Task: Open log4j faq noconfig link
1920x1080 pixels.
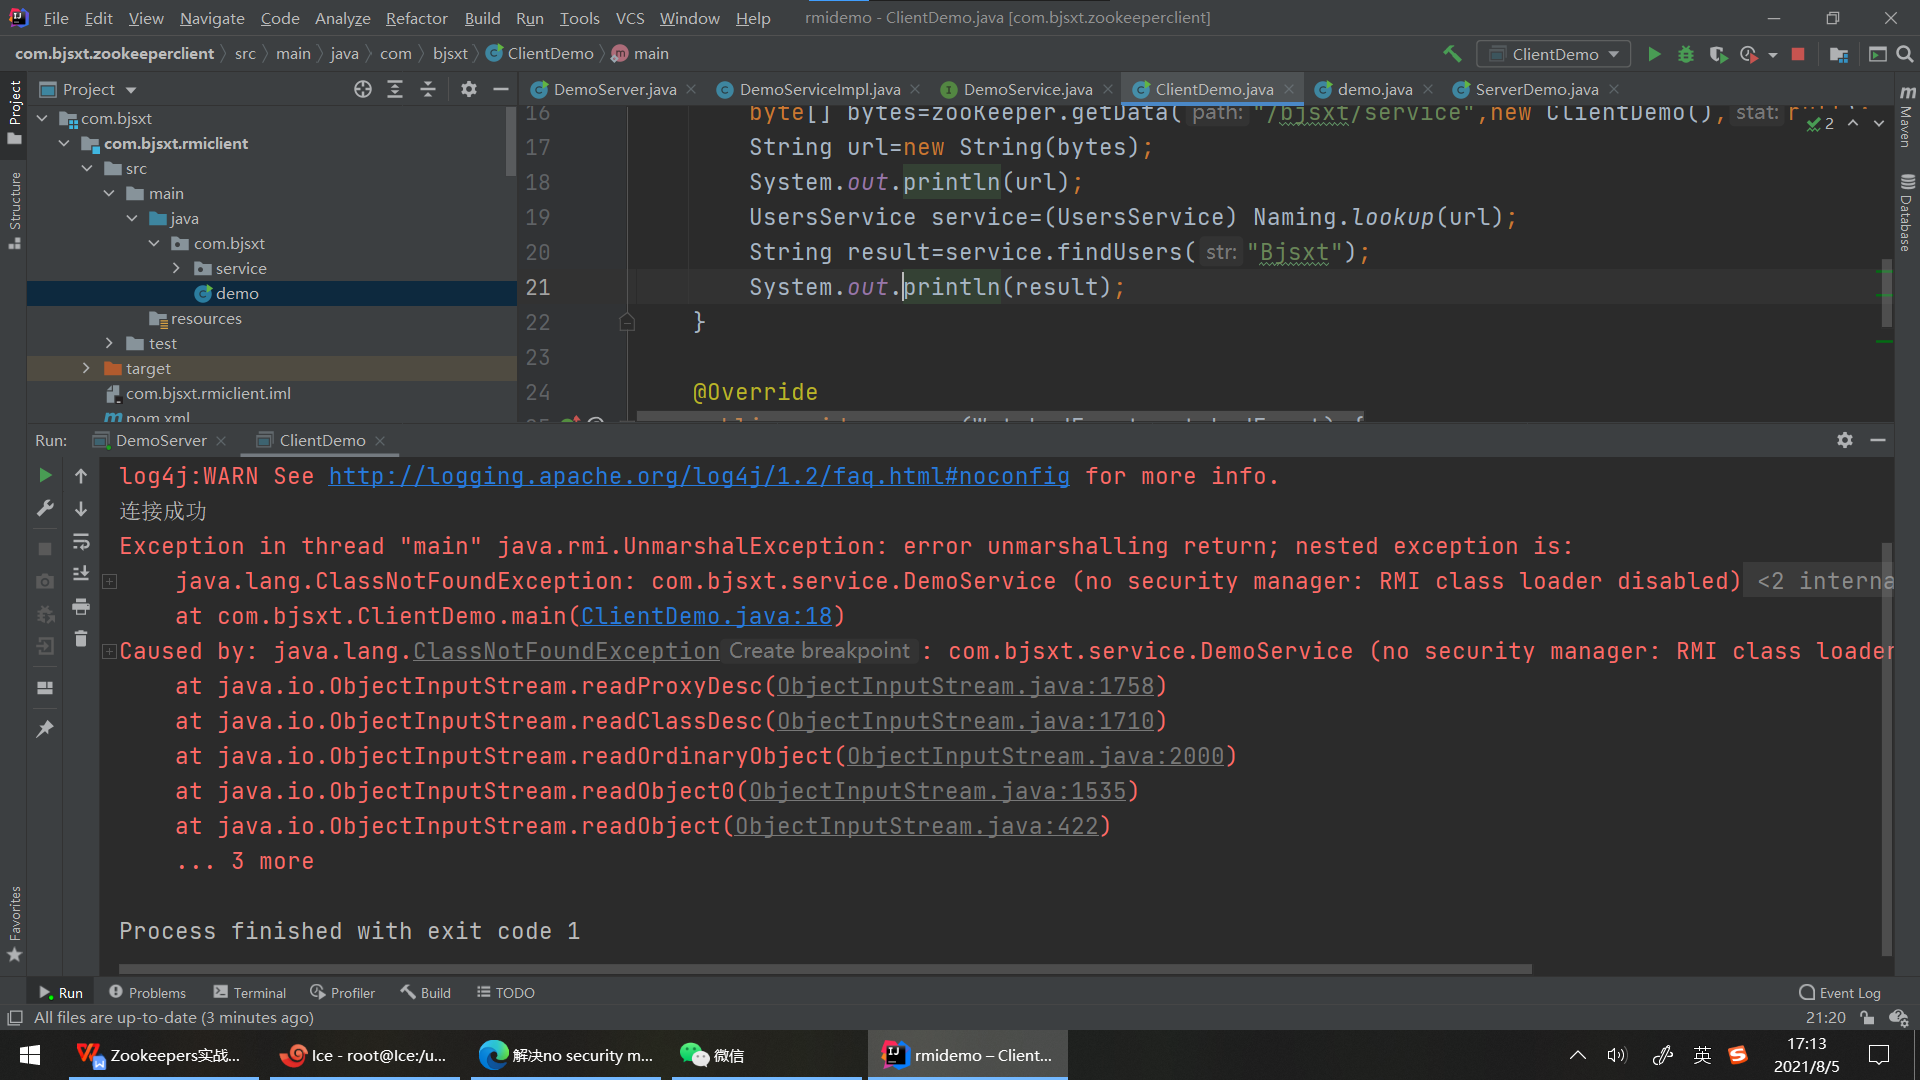Action: (699, 476)
